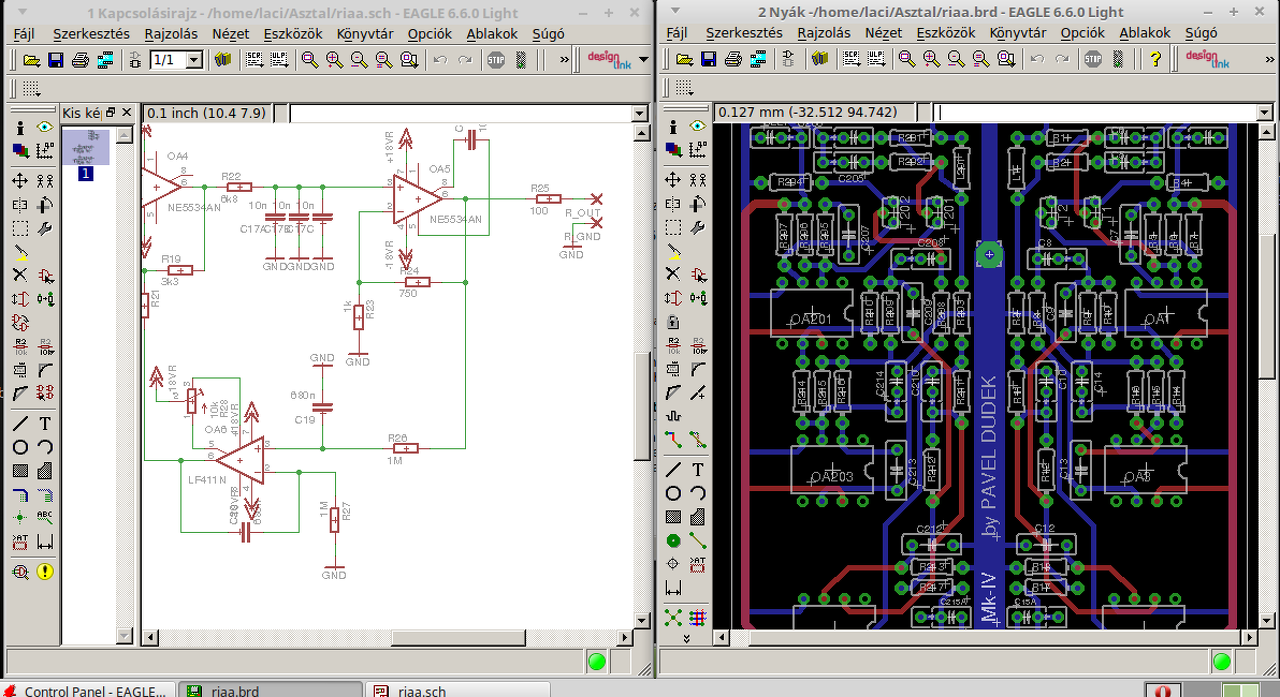This screenshot has height=697, width=1280.
Task: Select the Text tool in schematic palette
Action: pos(45,423)
